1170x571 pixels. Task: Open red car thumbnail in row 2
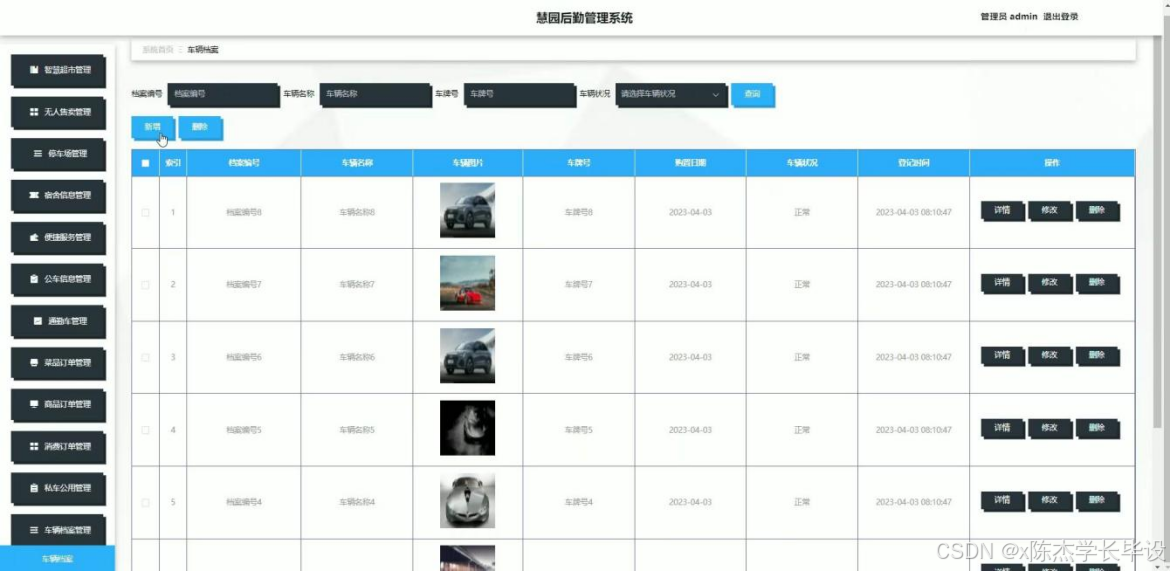(x=467, y=283)
